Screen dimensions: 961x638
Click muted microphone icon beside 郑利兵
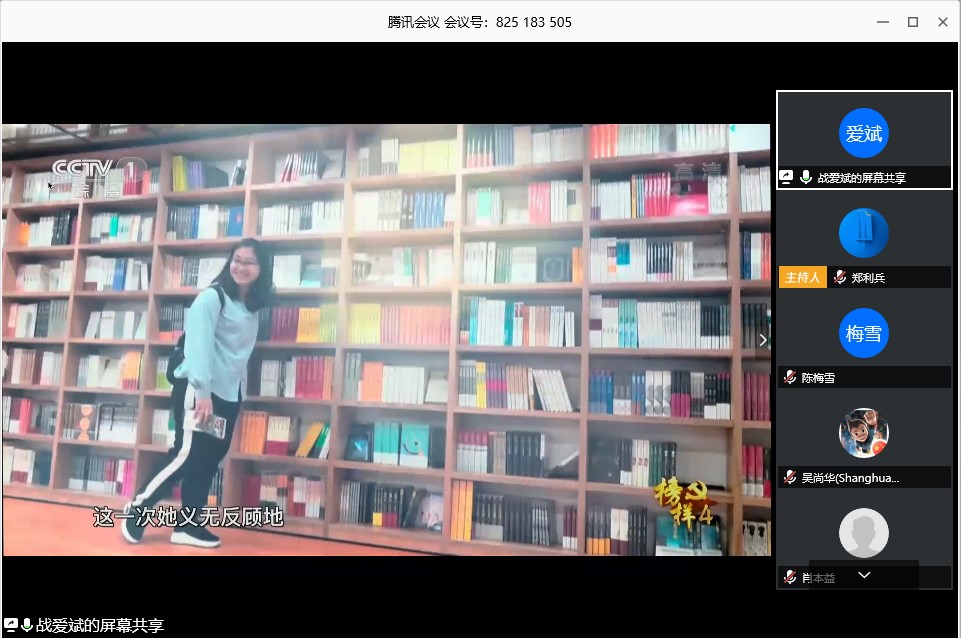point(839,278)
